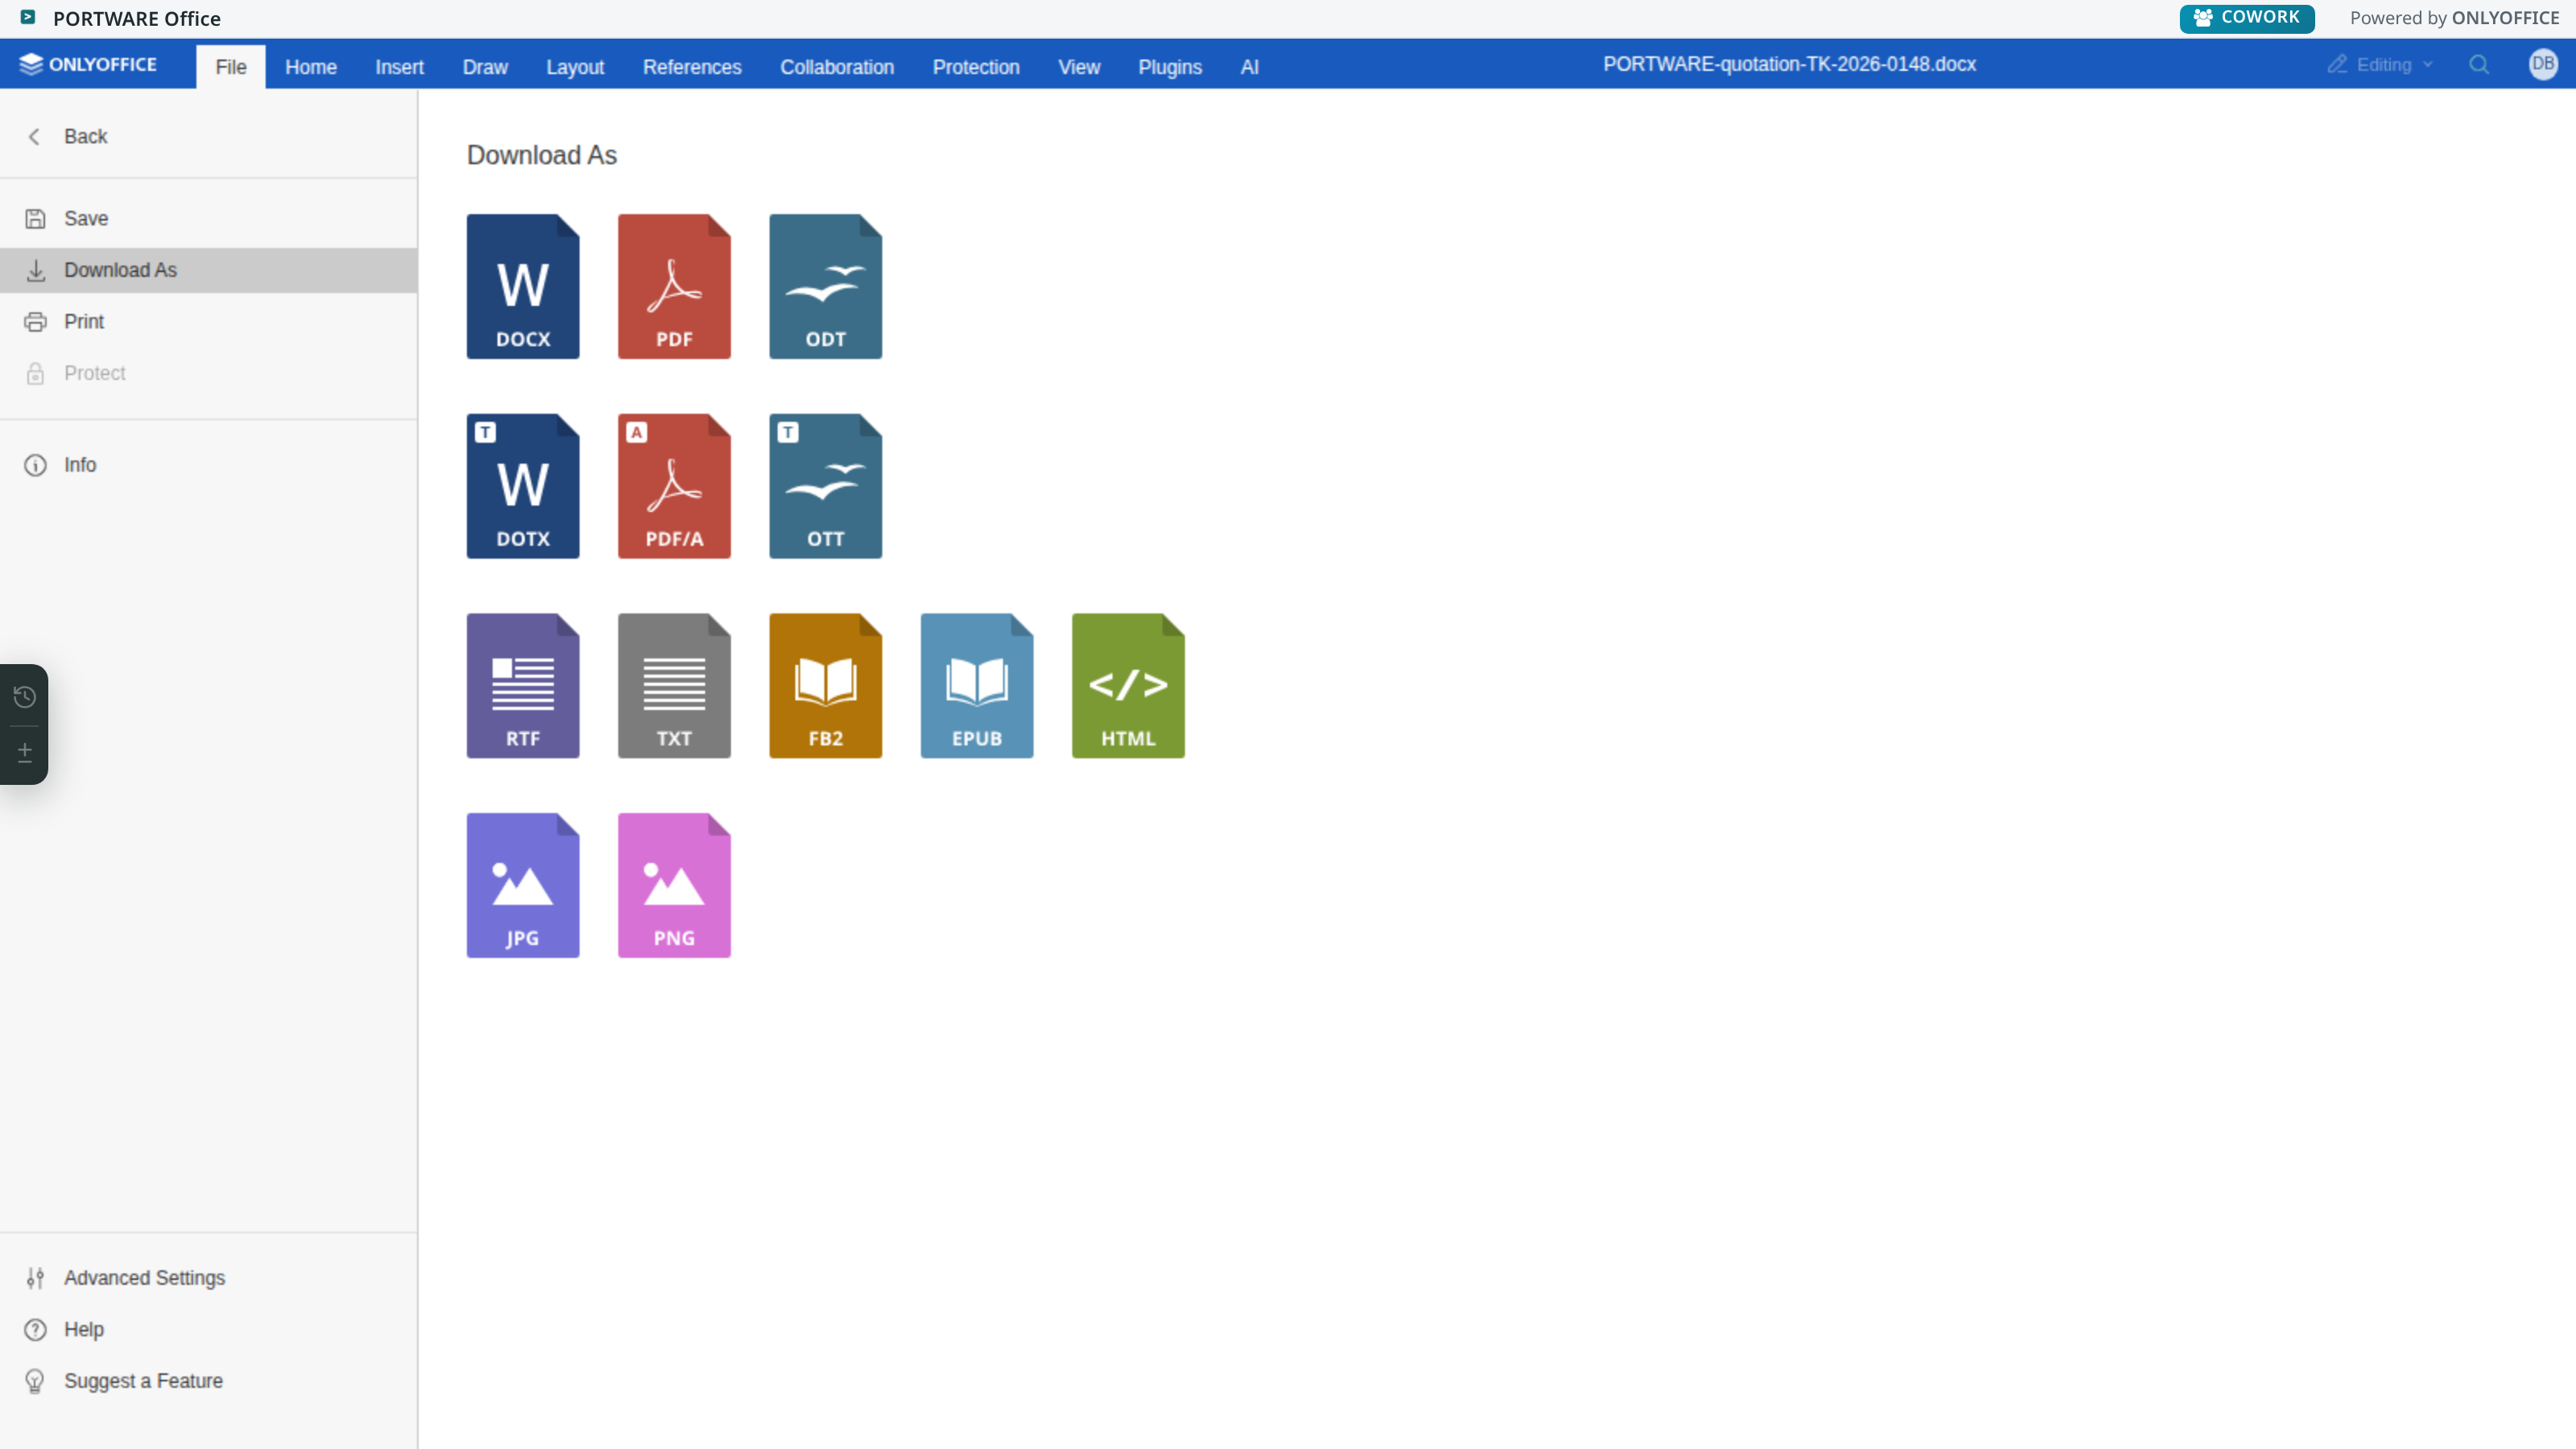Open the References tab
The image size is (2576, 1449).
(692, 67)
